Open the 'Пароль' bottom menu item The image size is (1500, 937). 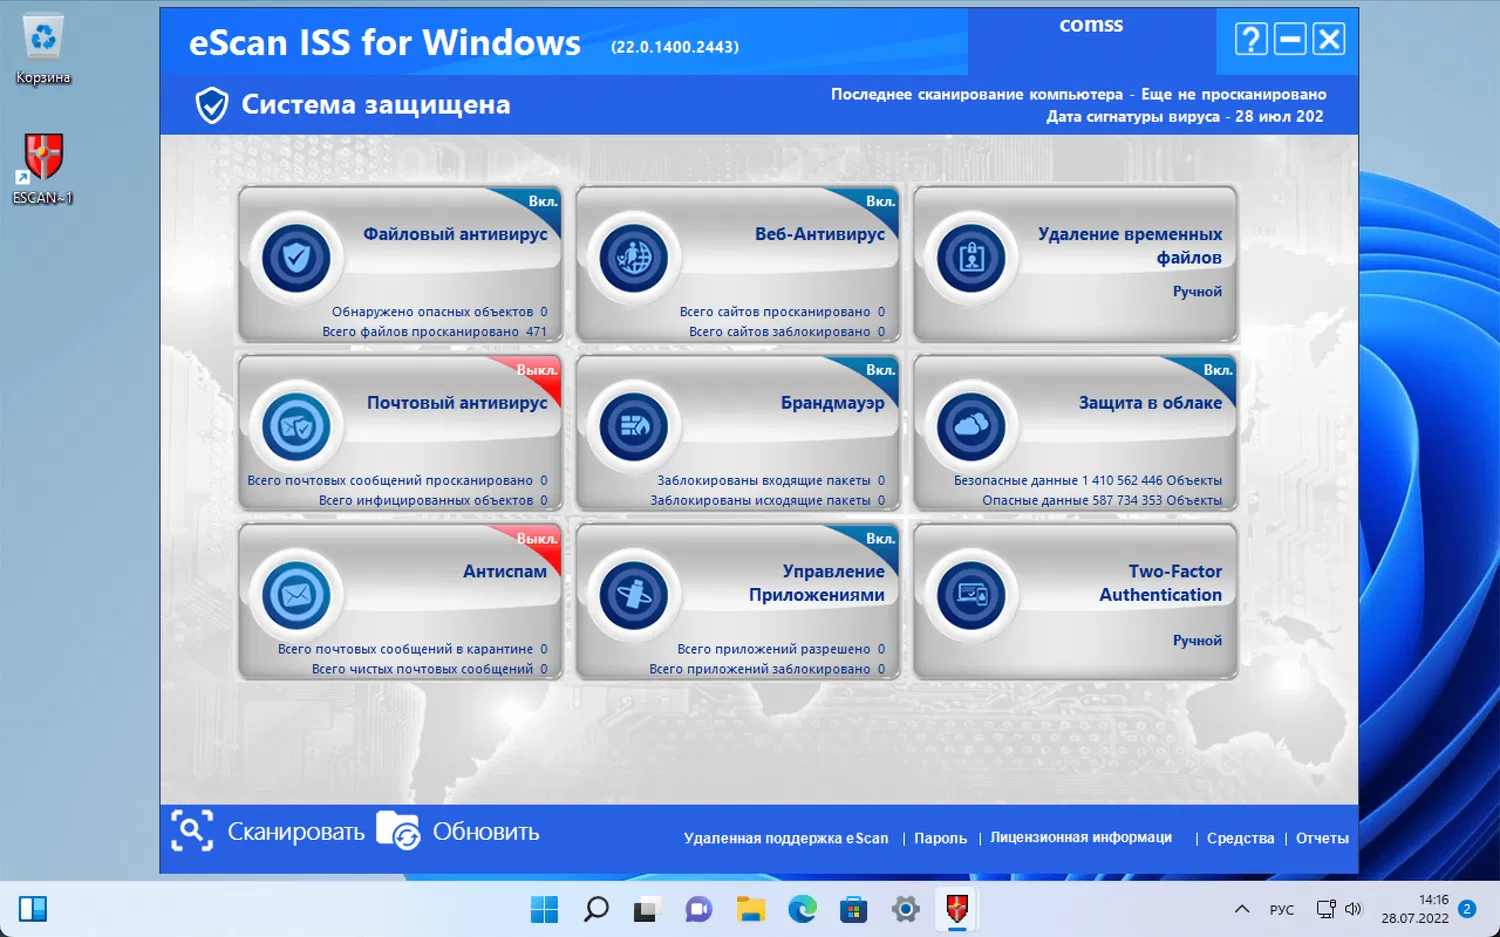click(x=940, y=838)
